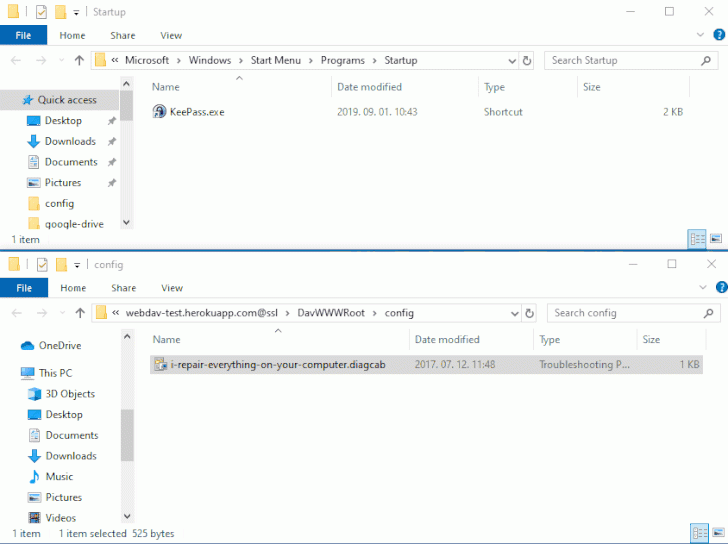
Task: Click Properties quick-access icon in config title bar
Action: click(42, 265)
